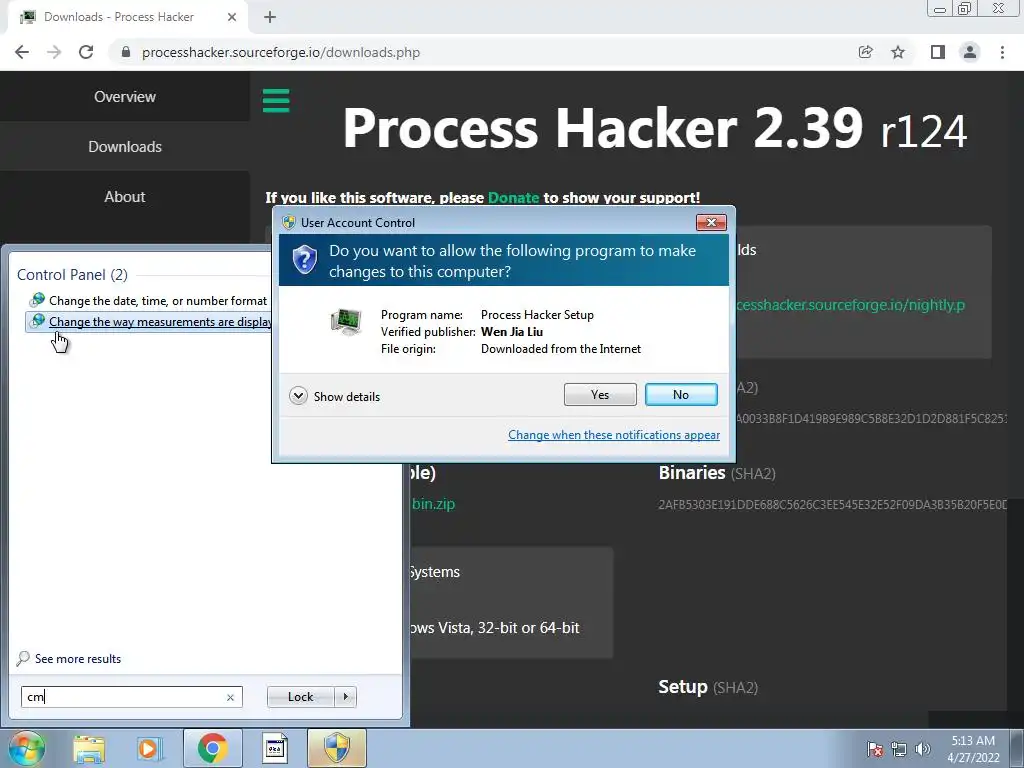Click the padlock site info icon
1024x768 pixels.
[x=126, y=52]
